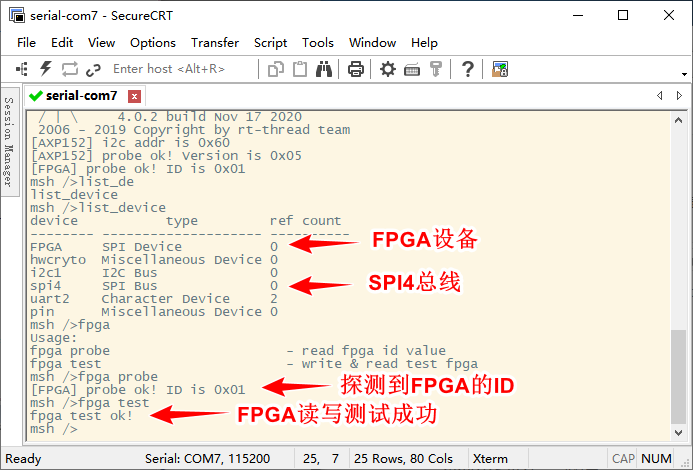The height and width of the screenshot is (470, 693).
Task: Click the Paste icon in toolbar
Action: tap(300, 69)
